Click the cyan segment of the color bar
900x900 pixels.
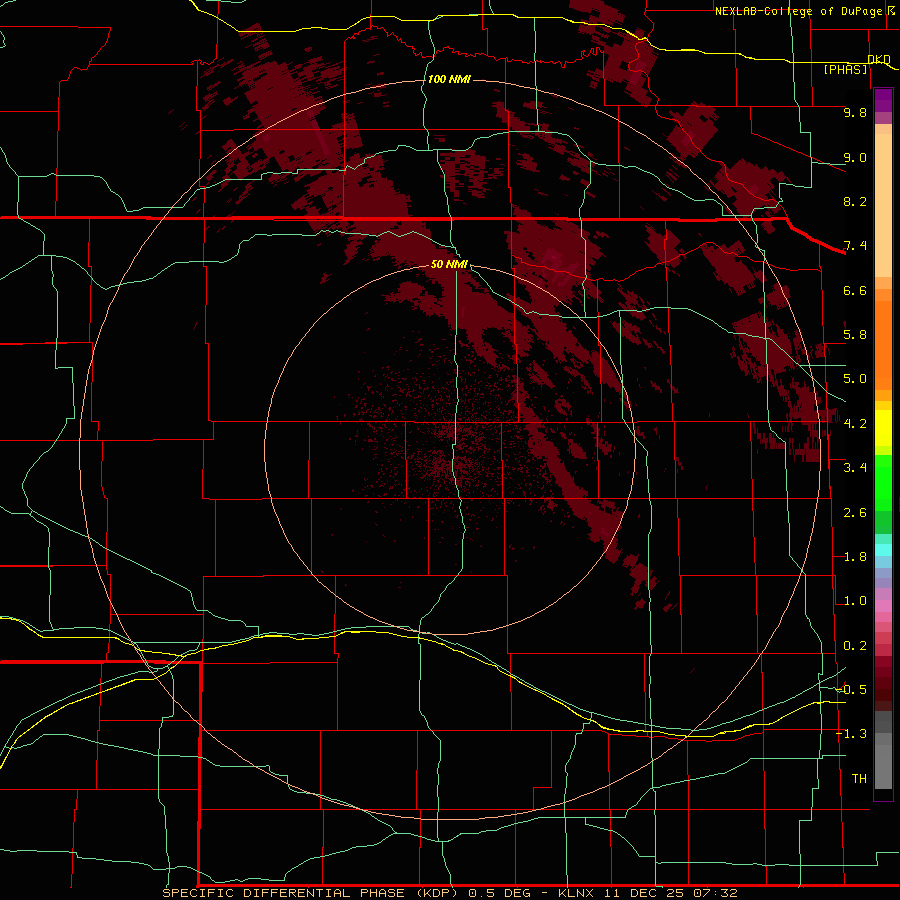(x=883, y=550)
